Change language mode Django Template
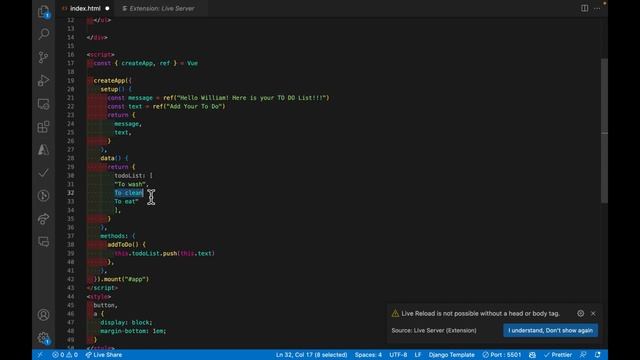 [x=451, y=355]
